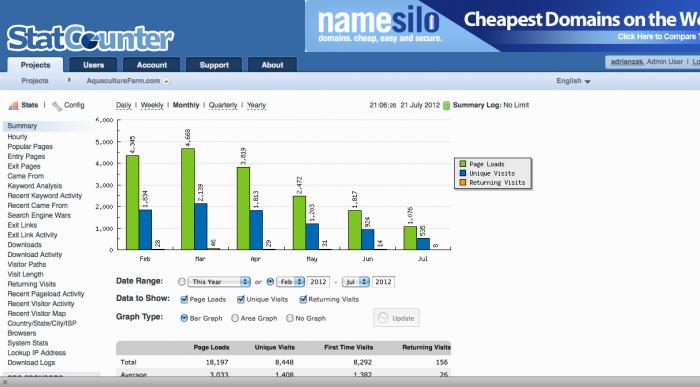The image size is (700, 387).
Task: Open Recent Came From in the sidebar
Action: point(38,205)
